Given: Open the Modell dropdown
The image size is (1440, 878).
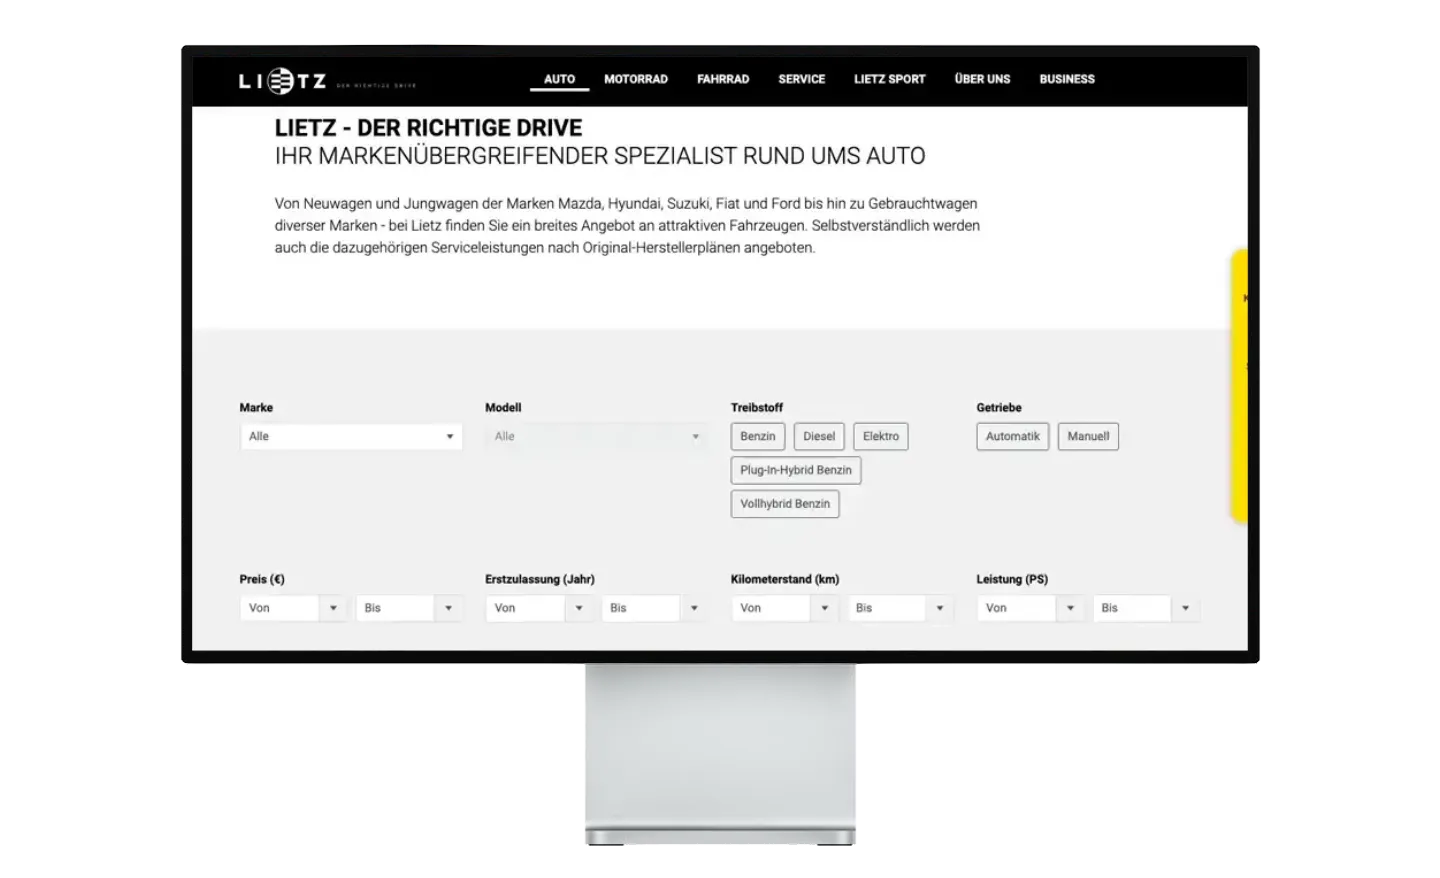Looking at the screenshot, I should click(x=597, y=437).
